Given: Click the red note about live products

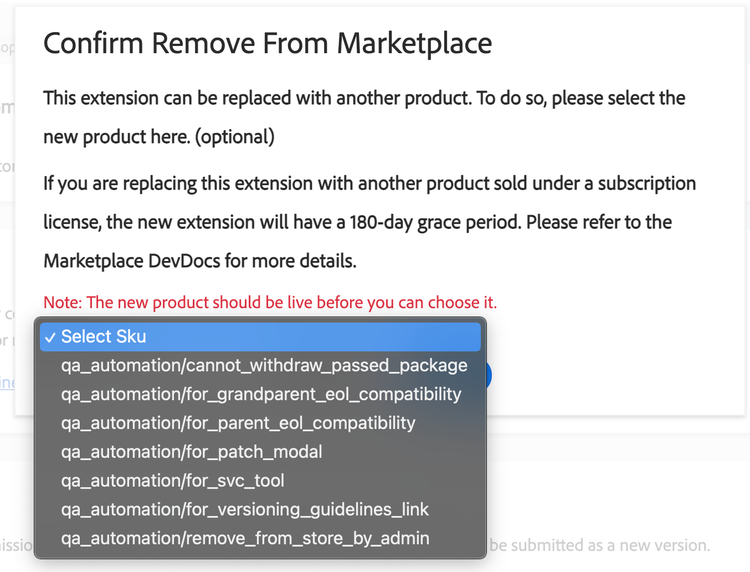Looking at the screenshot, I should pyautogui.click(x=270, y=302).
